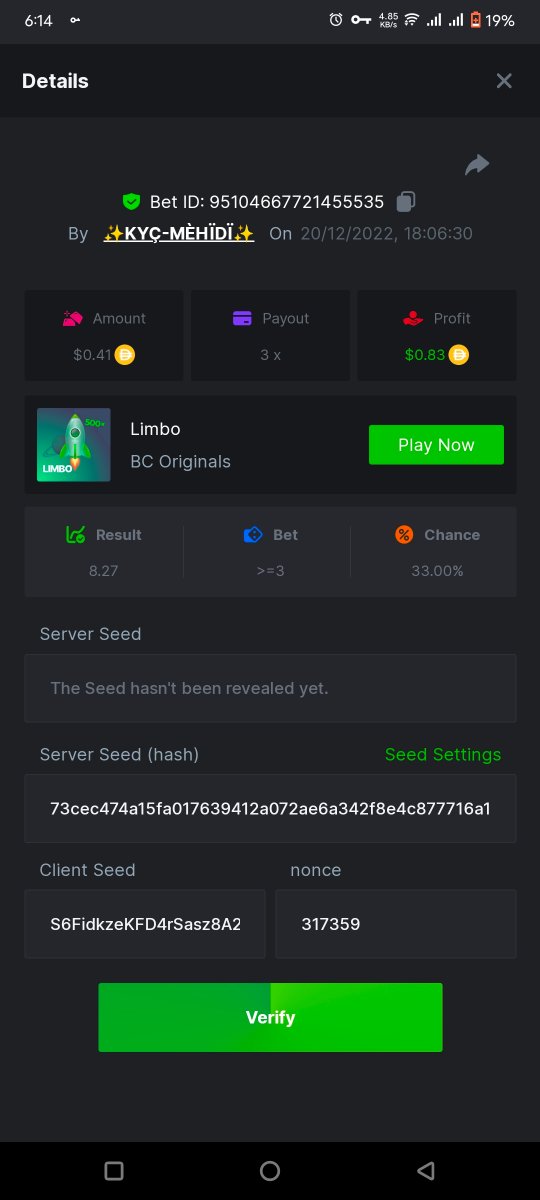Tap the purple Payout card icon
The image size is (540, 1200).
click(x=241, y=319)
